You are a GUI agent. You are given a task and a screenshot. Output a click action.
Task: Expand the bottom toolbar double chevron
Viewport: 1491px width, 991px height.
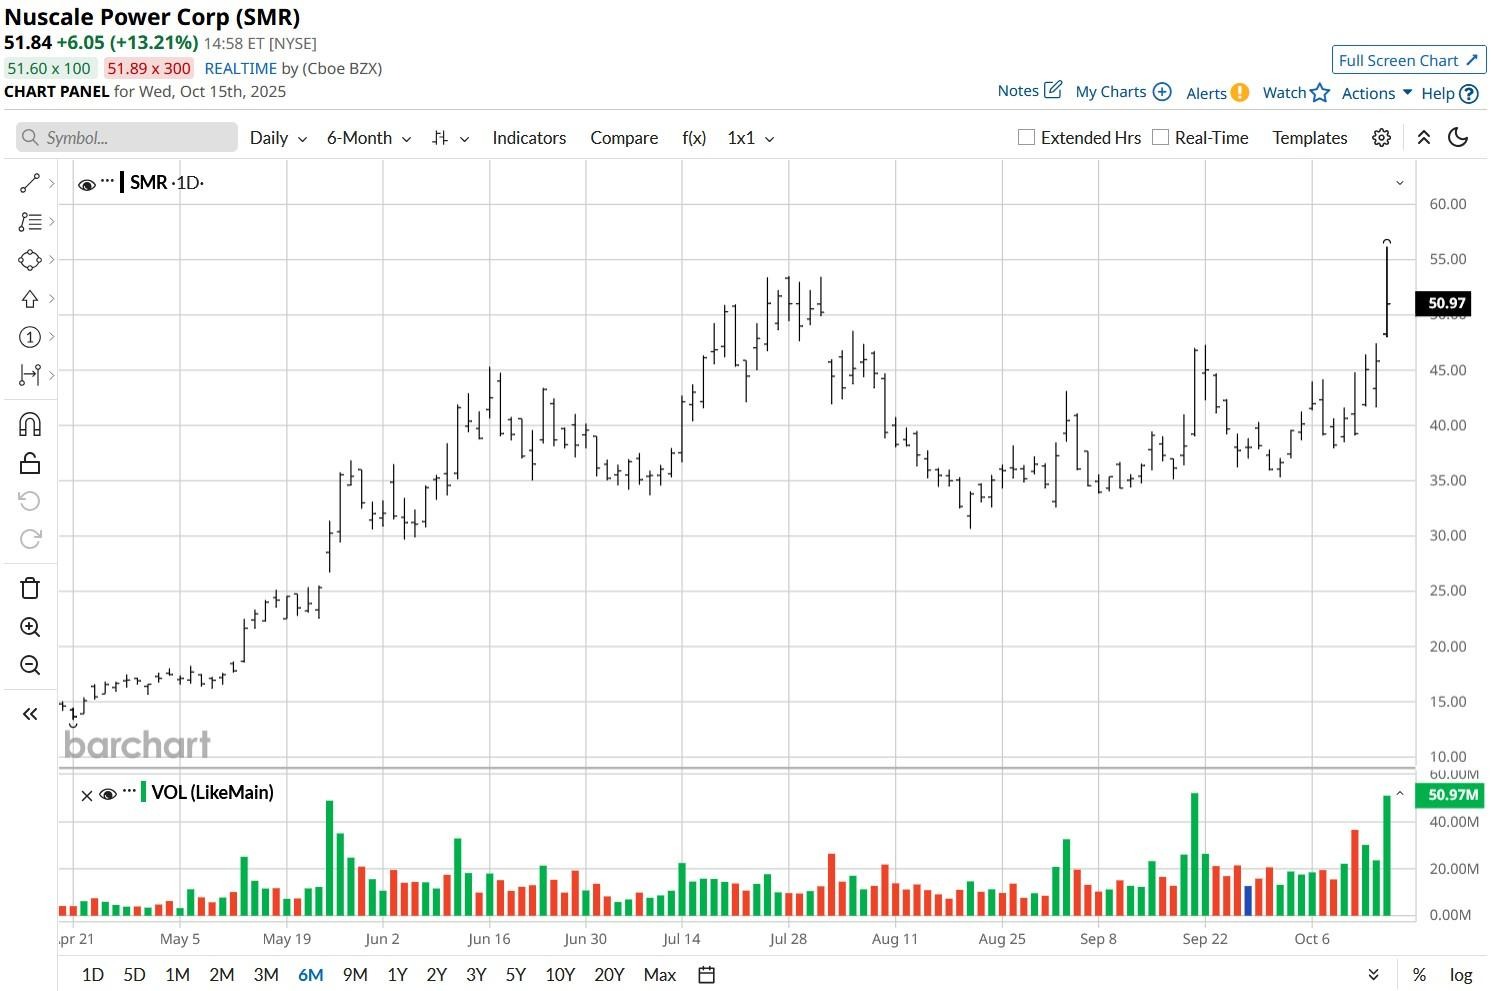click(1374, 975)
